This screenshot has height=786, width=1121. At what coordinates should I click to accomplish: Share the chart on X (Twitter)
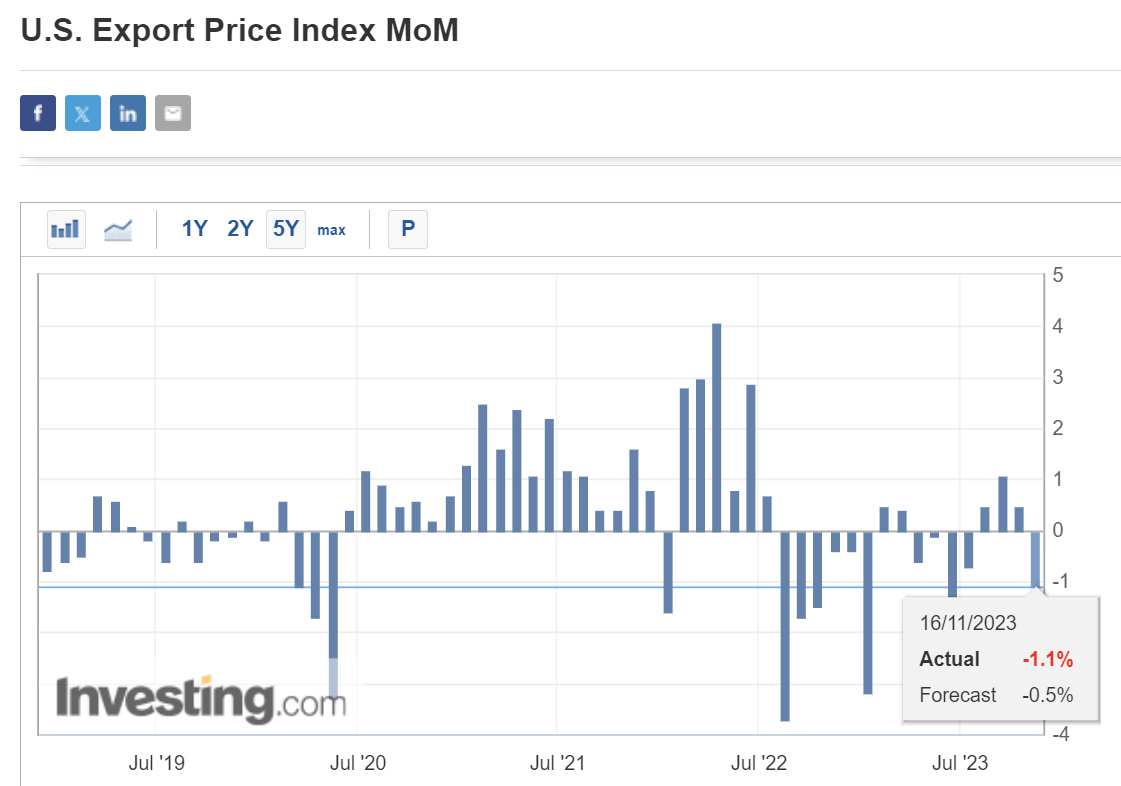pos(83,113)
